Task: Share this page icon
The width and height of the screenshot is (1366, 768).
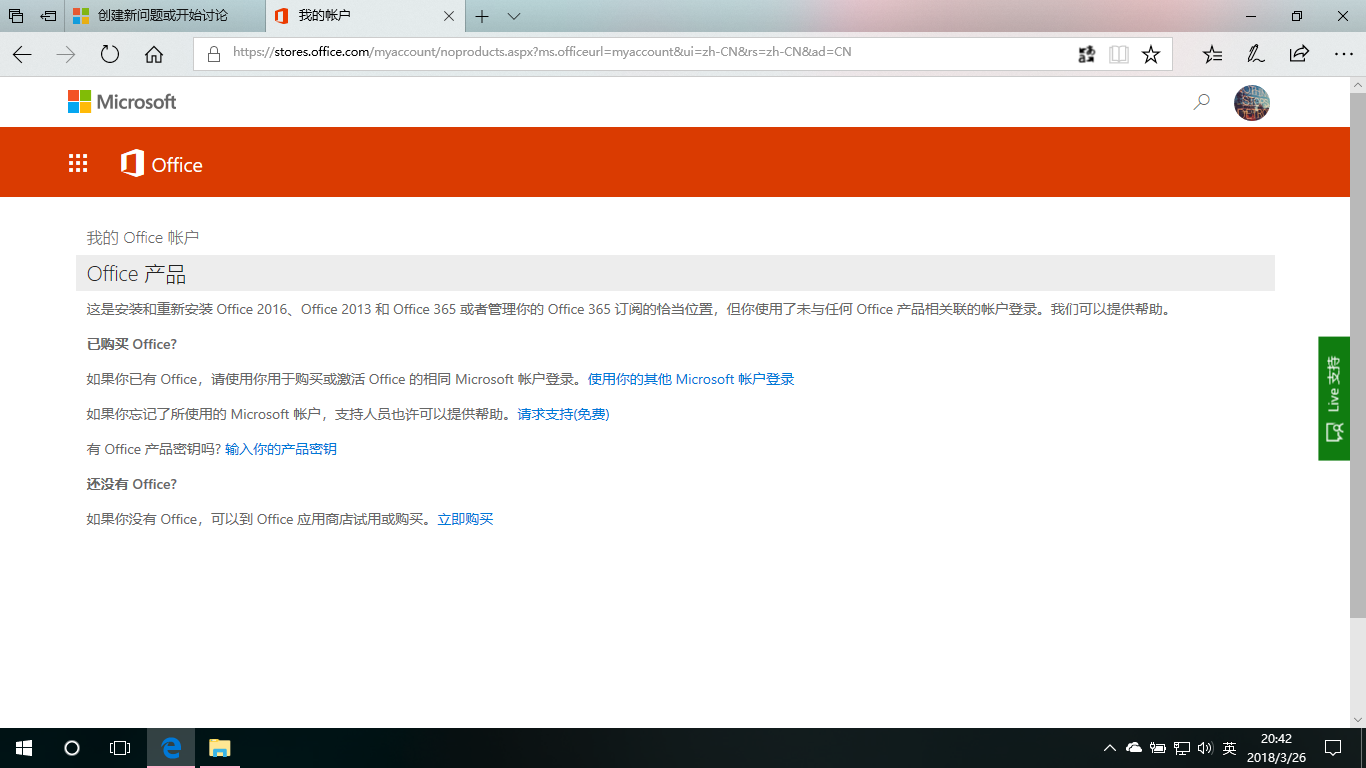Action: 1299,54
